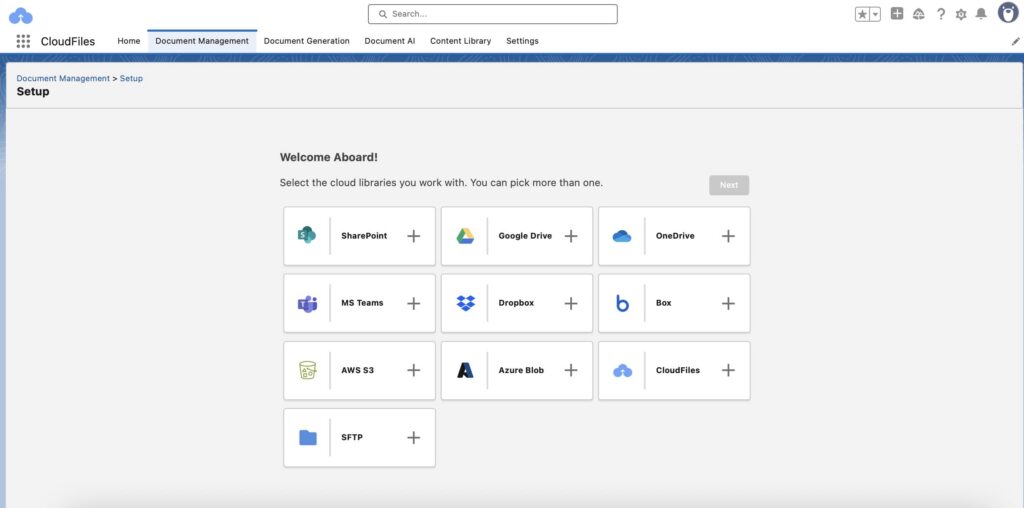Image resolution: width=1024 pixels, height=508 pixels.
Task: Add SharePoint with its plus toggle
Action: [x=413, y=236]
